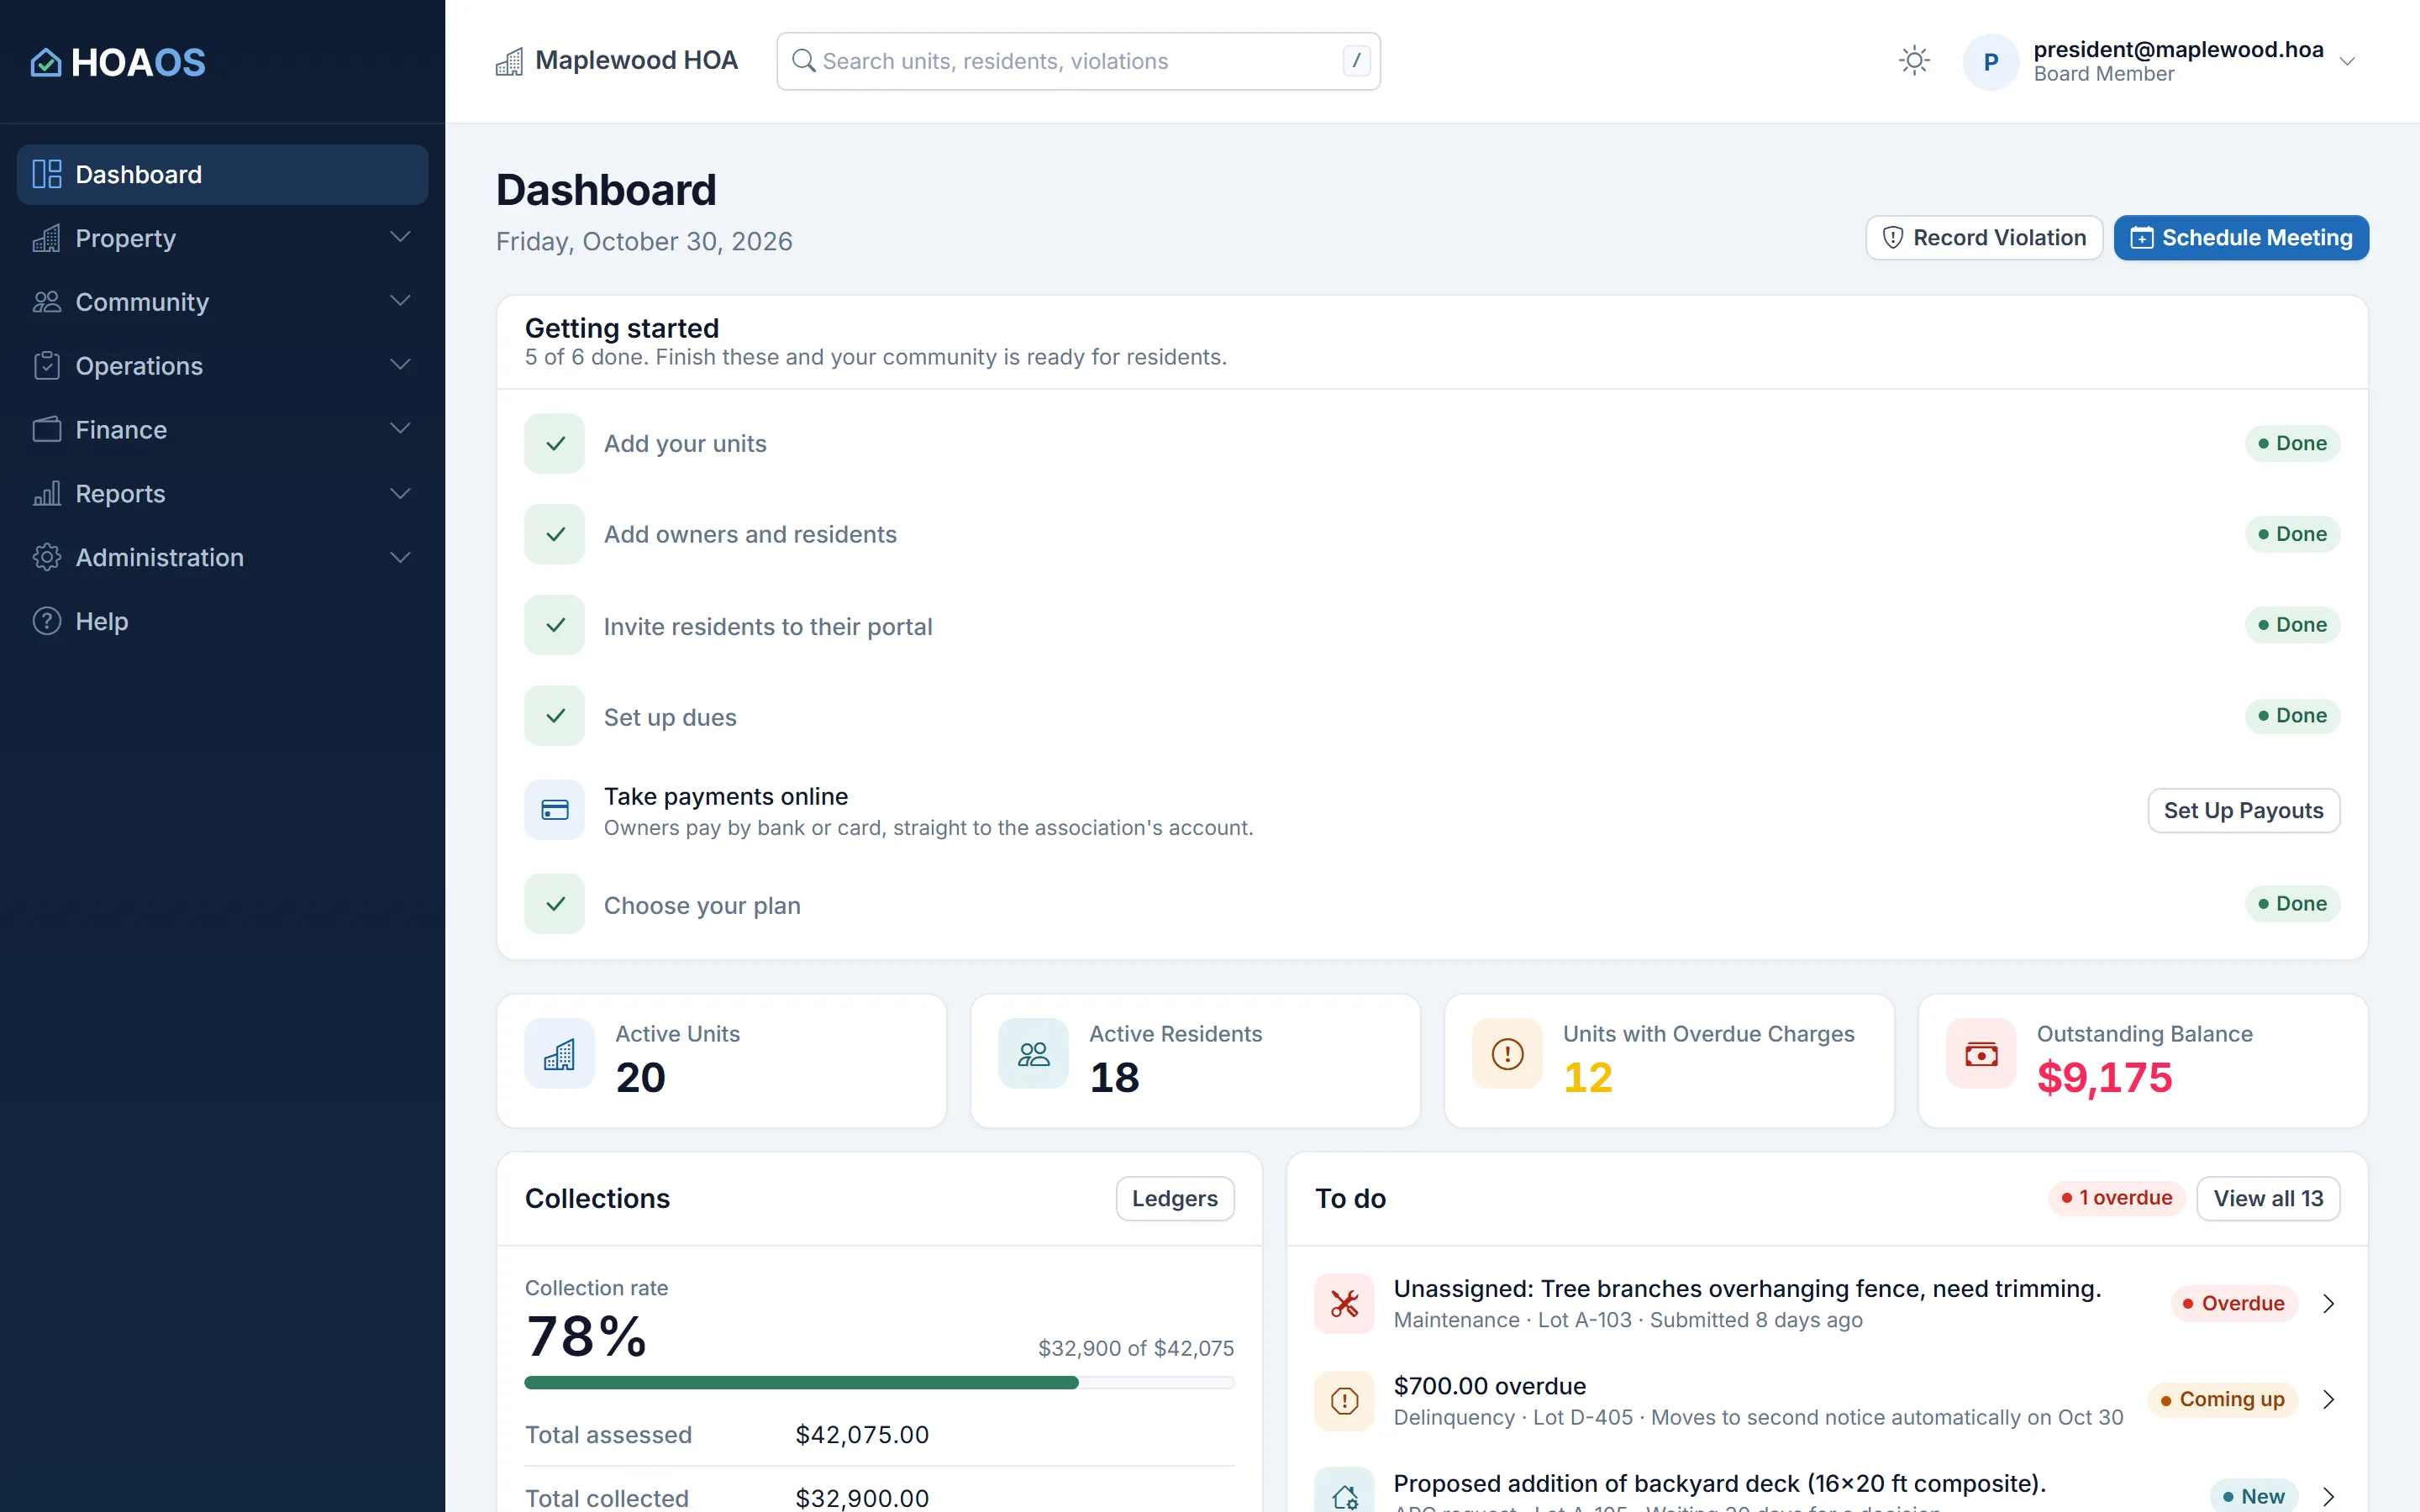Image resolution: width=2420 pixels, height=1512 pixels.
Task: Open the $700.00 overdue item chevron
Action: [x=2328, y=1400]
